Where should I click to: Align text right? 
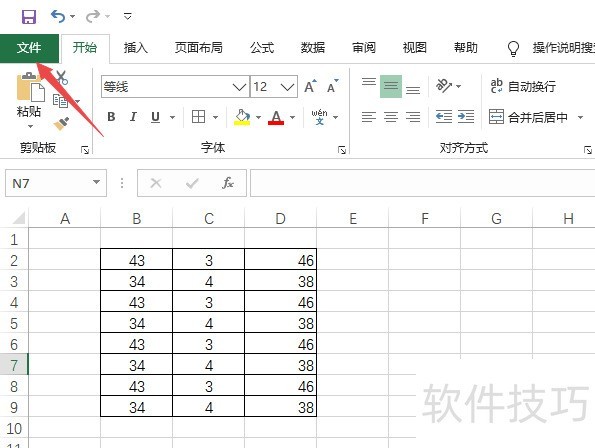[x=413, y=117]
